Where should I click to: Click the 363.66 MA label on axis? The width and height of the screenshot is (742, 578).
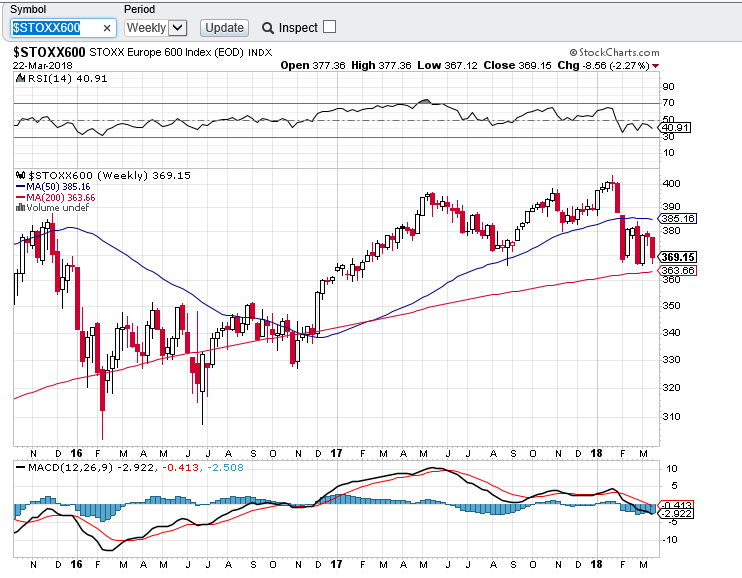(678, 270)
